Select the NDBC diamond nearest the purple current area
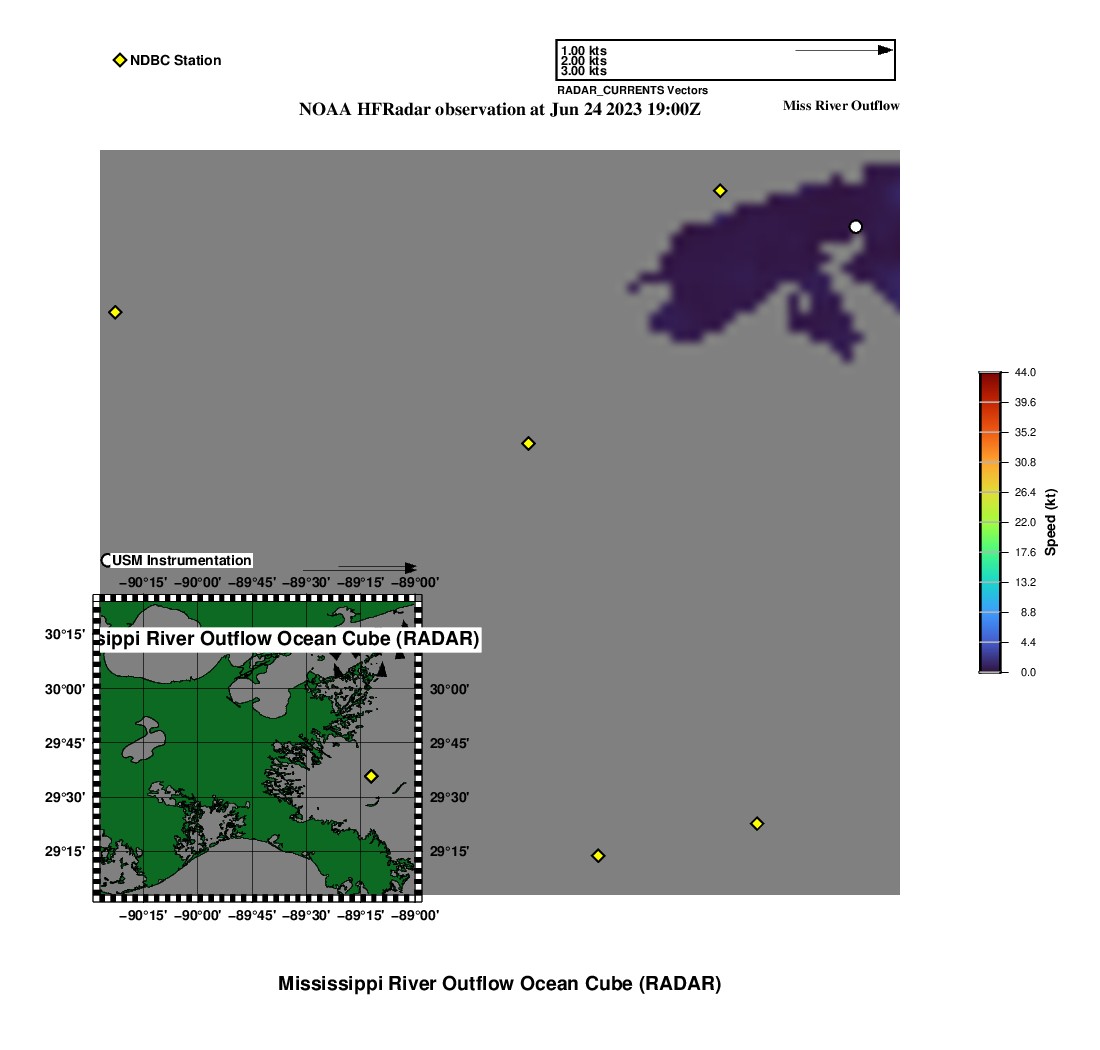 tap(720, 191)
